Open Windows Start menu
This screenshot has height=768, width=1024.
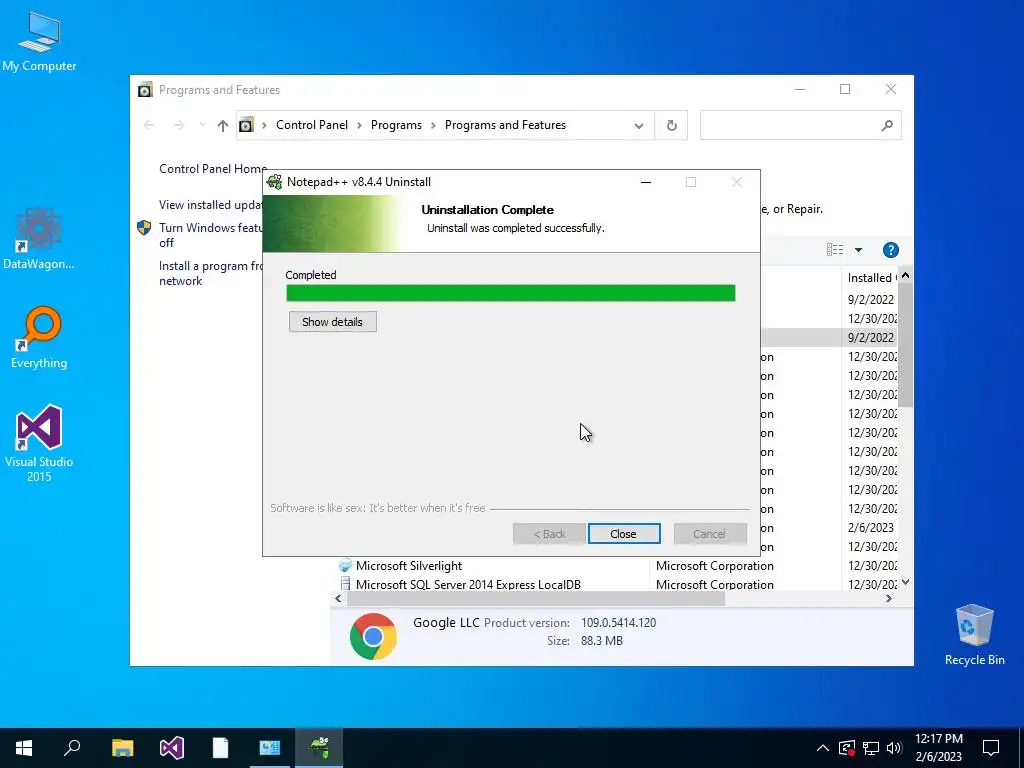[x=24, y=748]
